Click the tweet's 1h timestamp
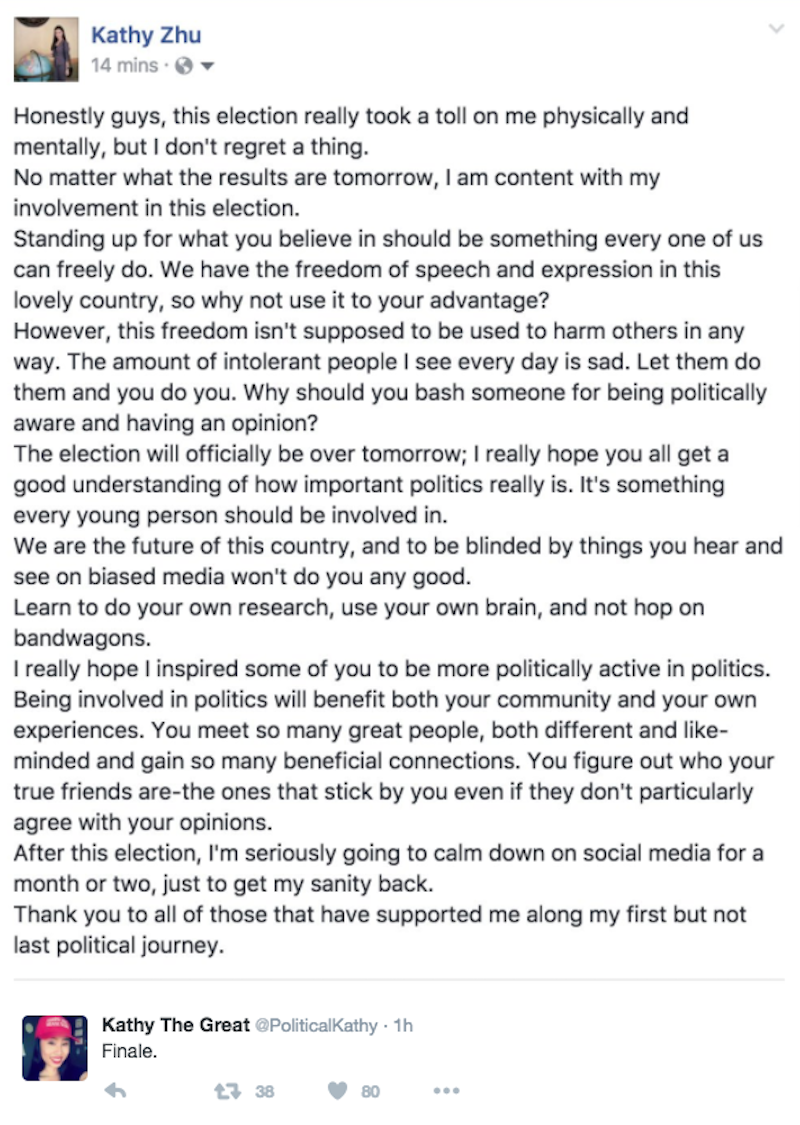Viewport: 800px width, 1125px height. [x=403, y=1025]
